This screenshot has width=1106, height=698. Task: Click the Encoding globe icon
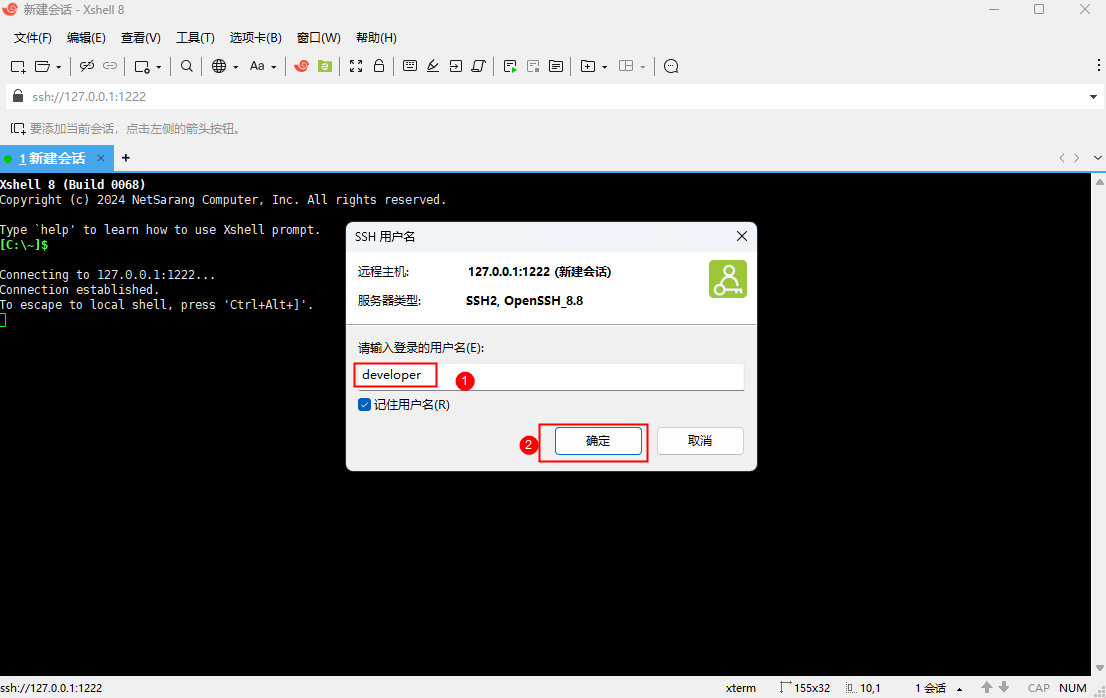(x=219, y=66)
